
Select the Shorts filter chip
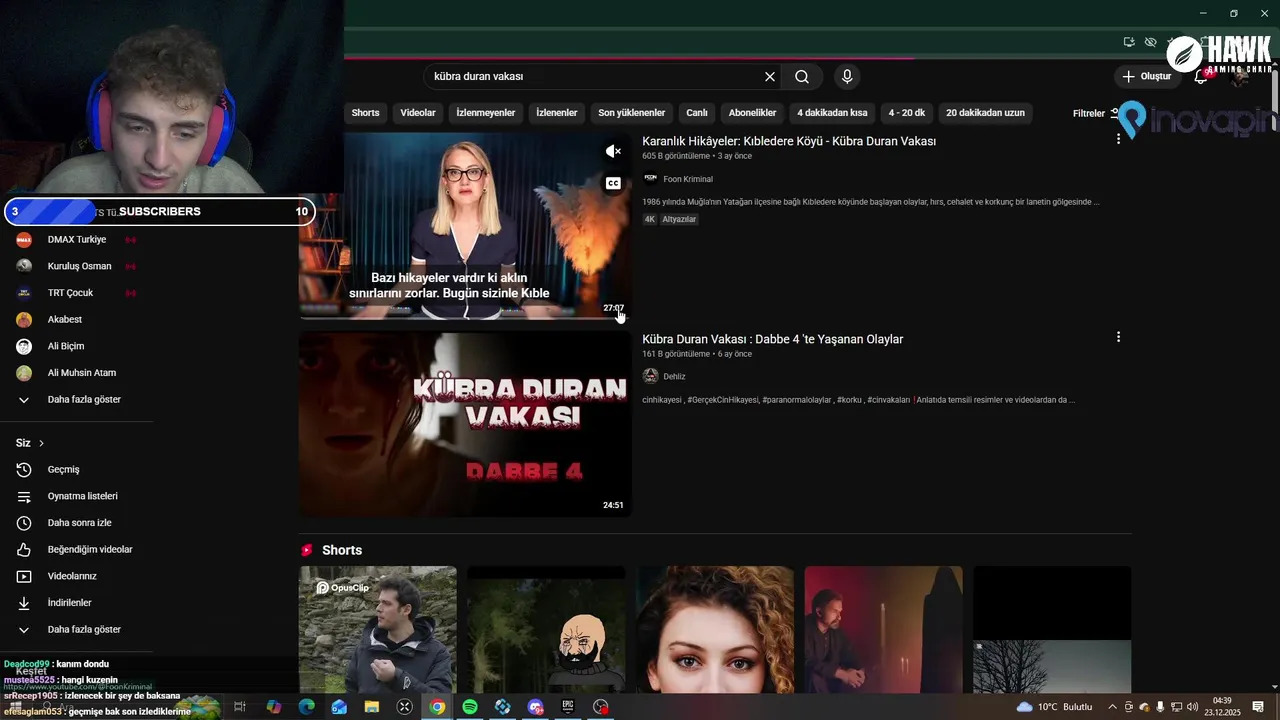[x=365, y=113]
